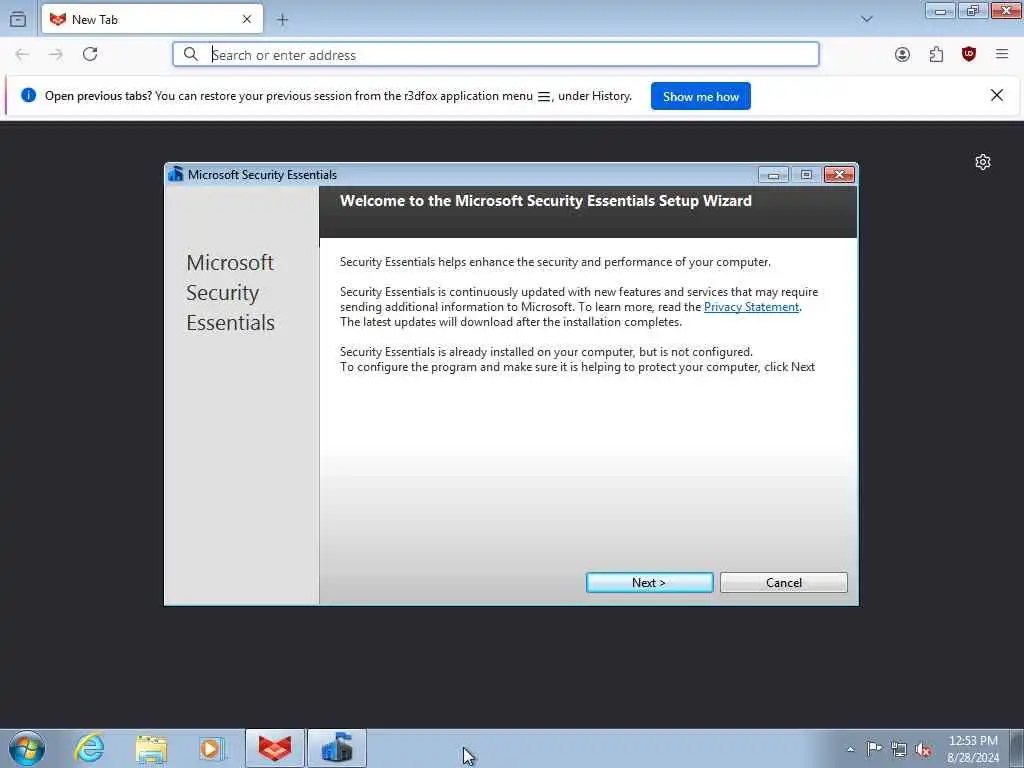Reload the current page

90,54
